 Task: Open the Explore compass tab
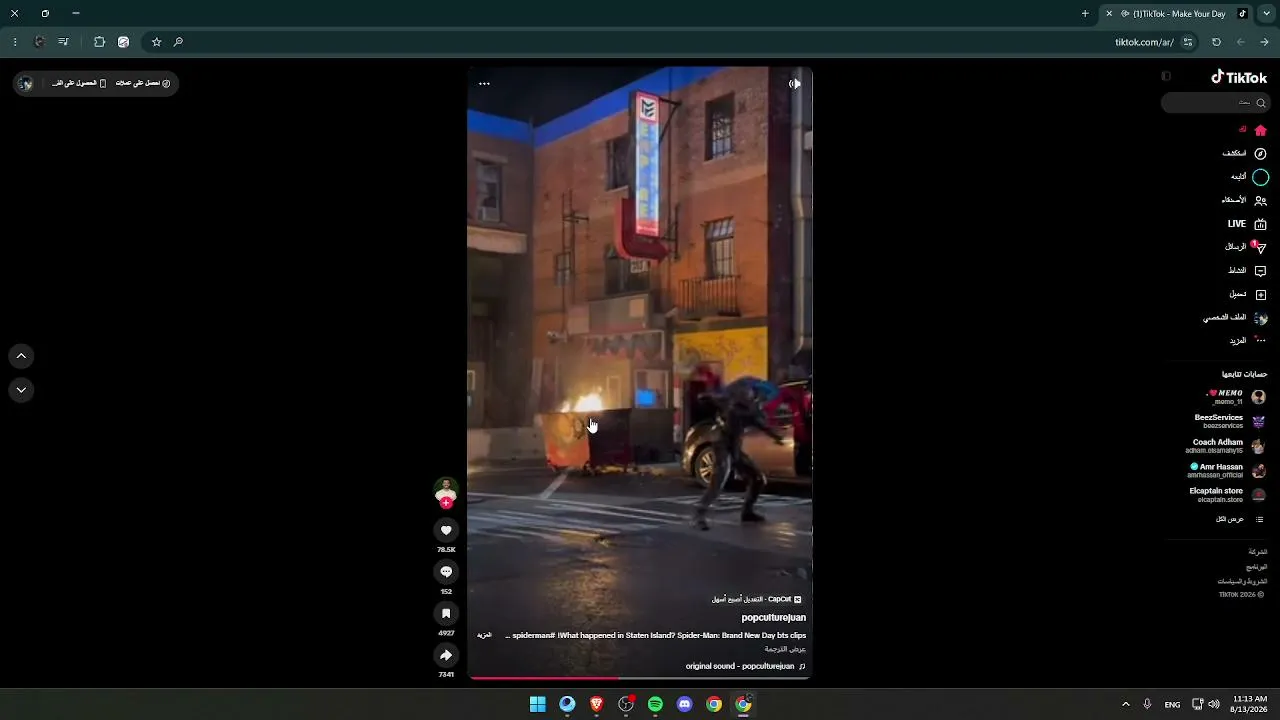[1244, 153]
